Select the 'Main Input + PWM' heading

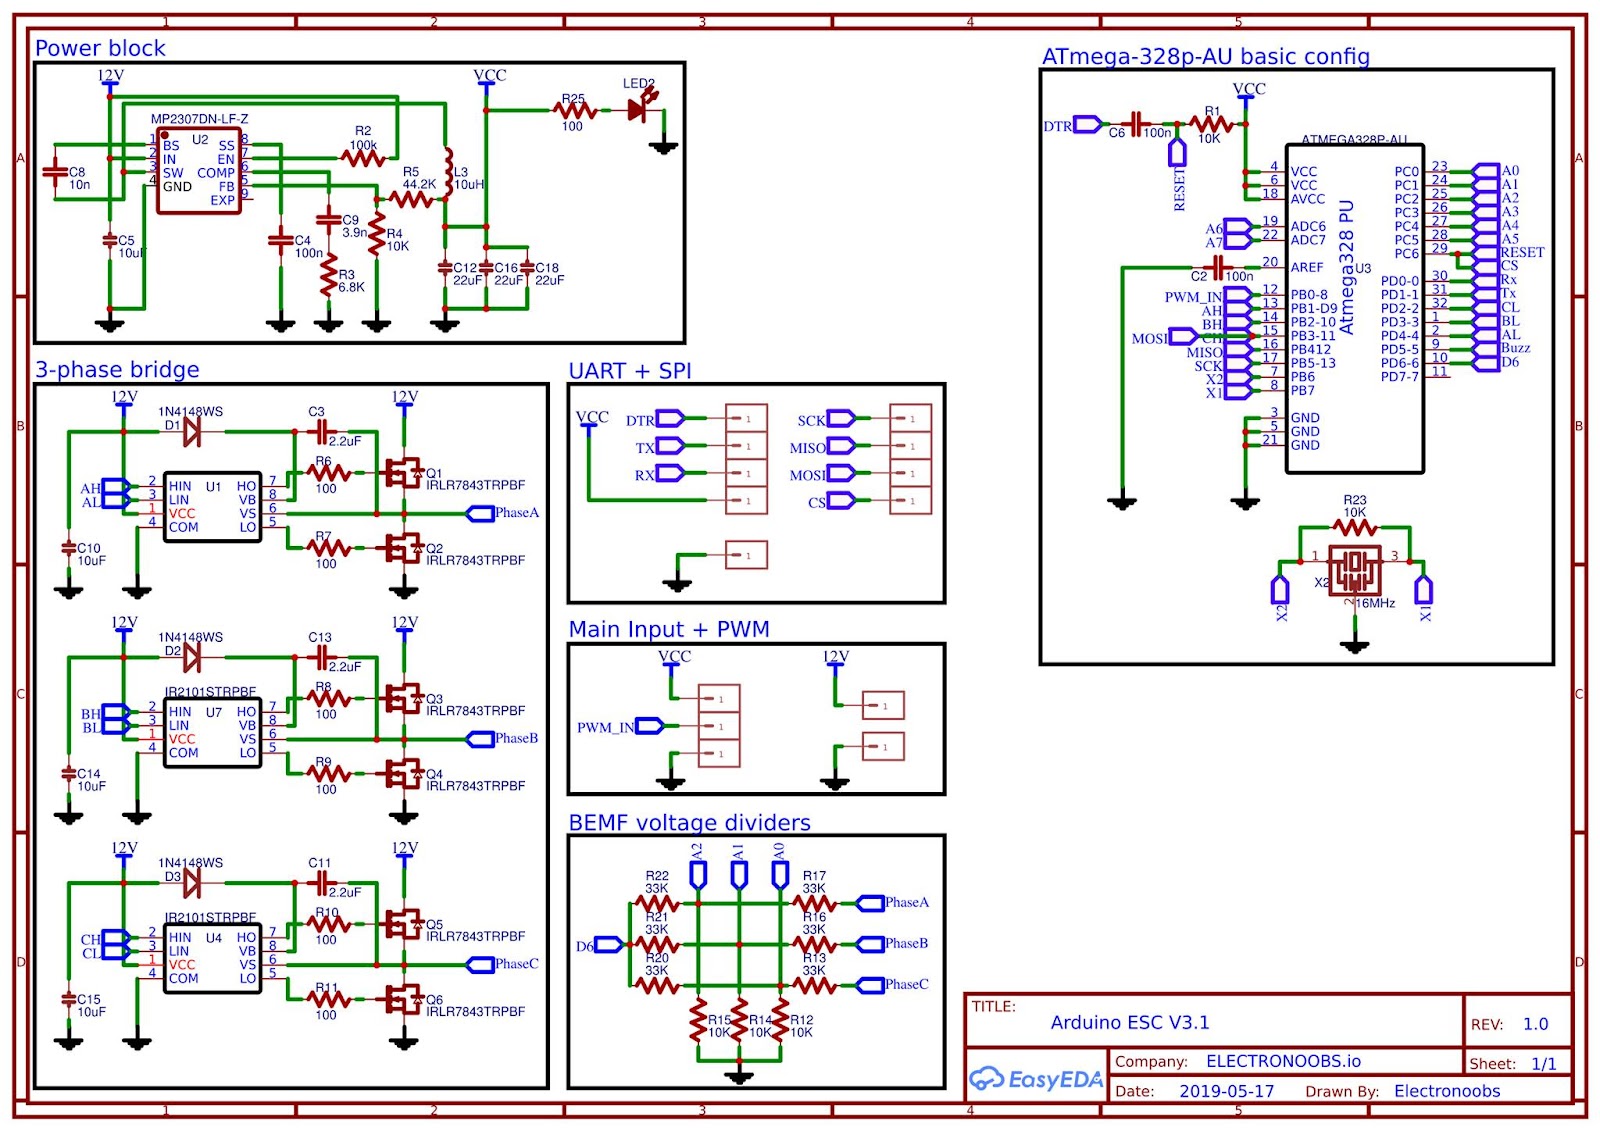tap(669, 629)
